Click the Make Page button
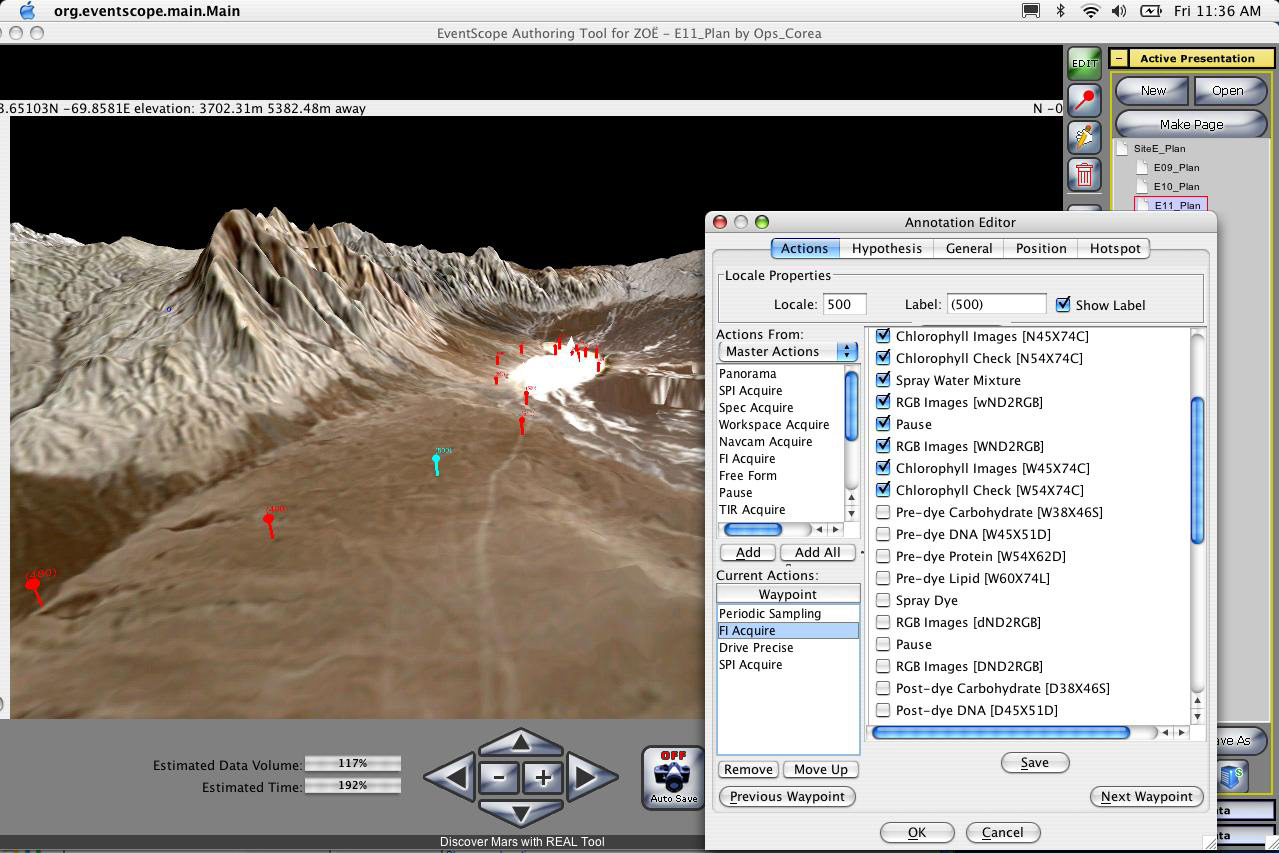1279x853 pixels. (x=1191, y=124)
